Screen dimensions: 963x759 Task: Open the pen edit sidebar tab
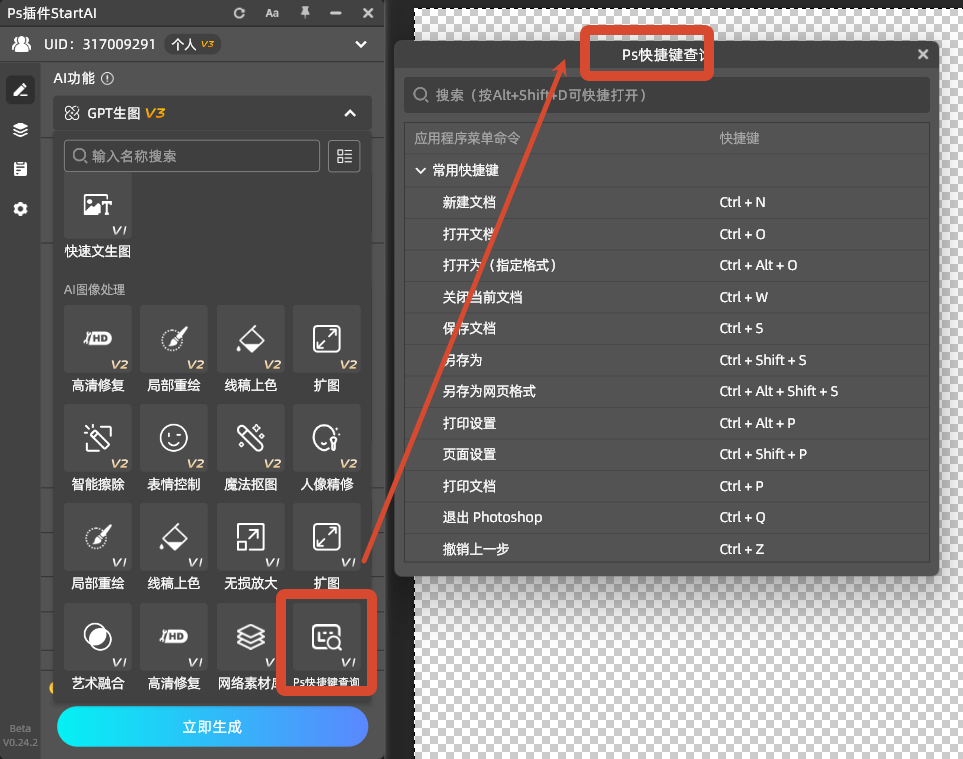coord(20,90)
